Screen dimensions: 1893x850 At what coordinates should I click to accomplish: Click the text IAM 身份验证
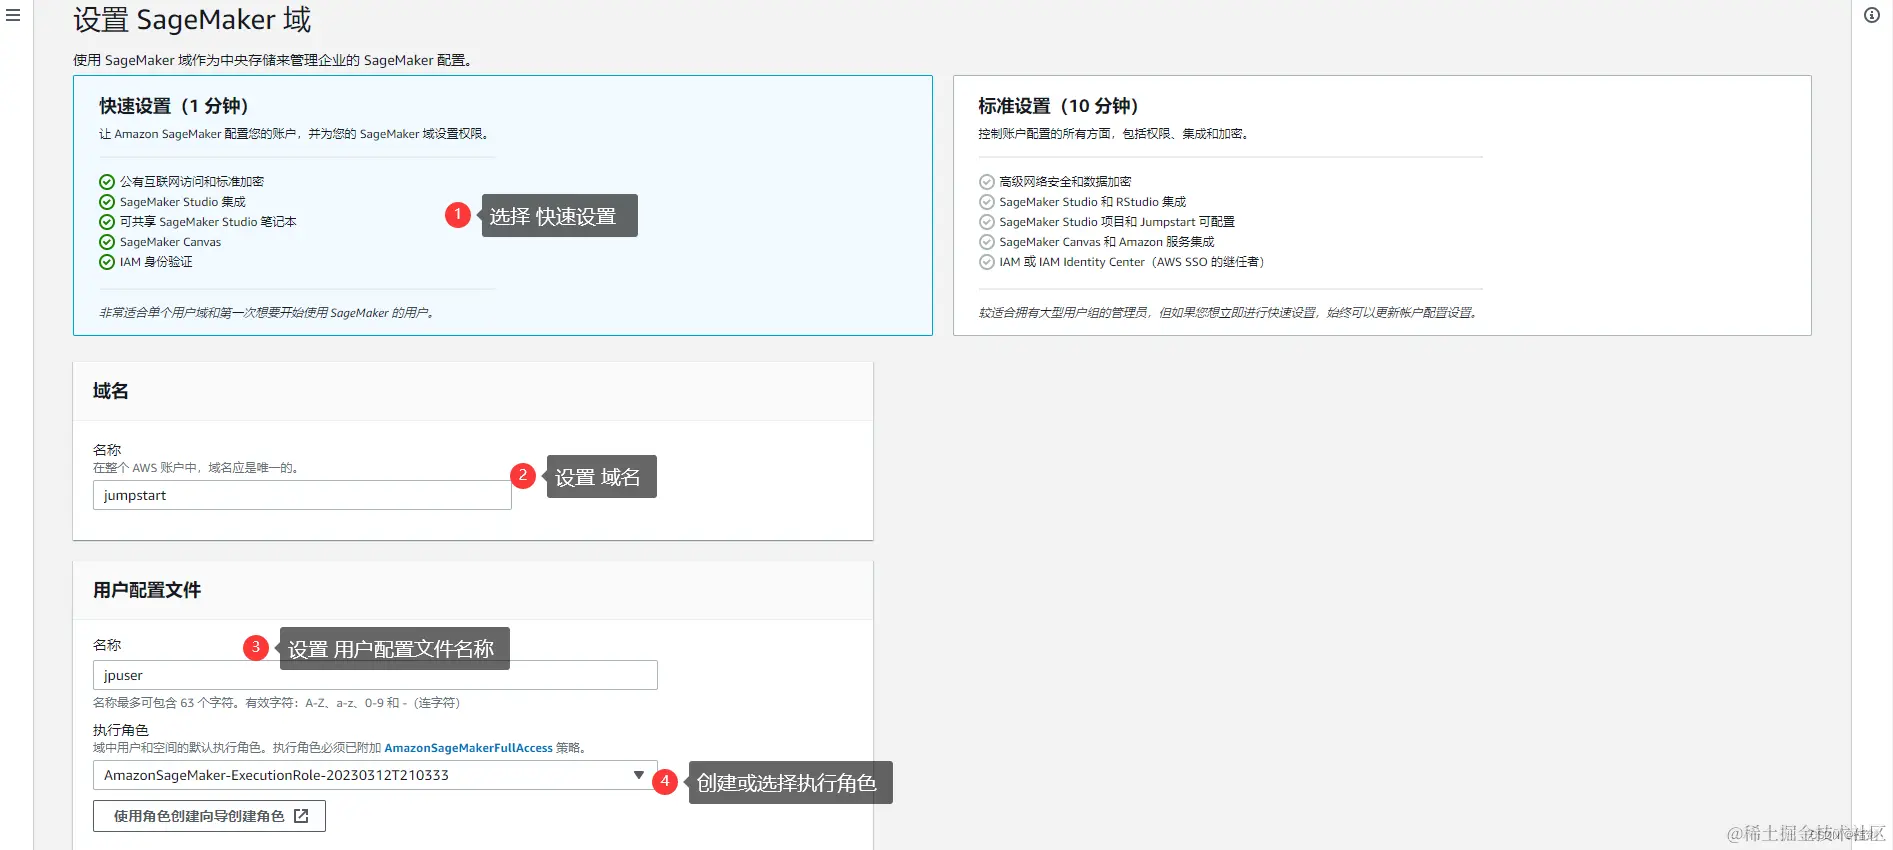tap(156, 262)
